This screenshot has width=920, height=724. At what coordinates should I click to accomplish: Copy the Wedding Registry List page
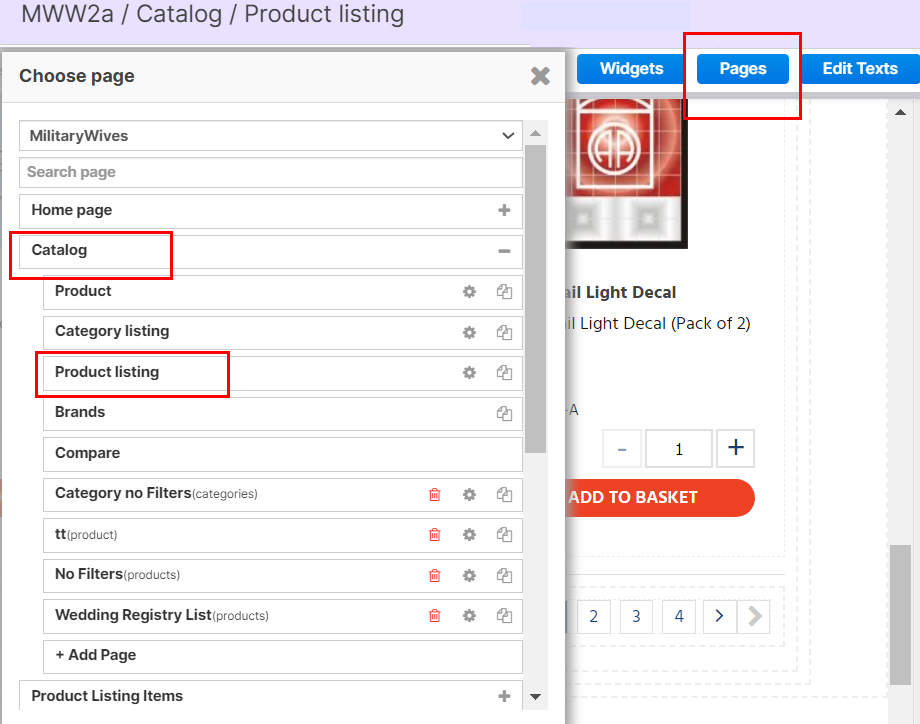pos(504,616)
